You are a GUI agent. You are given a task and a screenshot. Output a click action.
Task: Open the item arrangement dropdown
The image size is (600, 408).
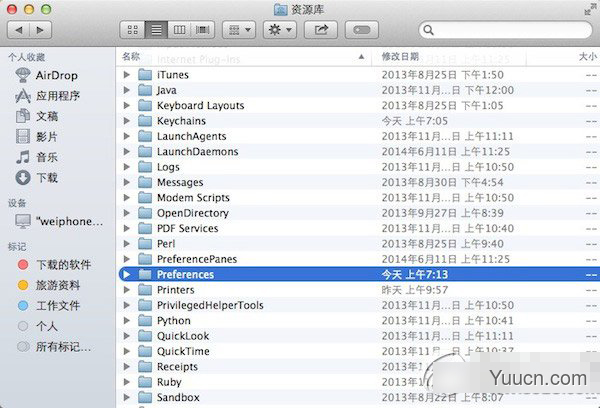point(239,30)
